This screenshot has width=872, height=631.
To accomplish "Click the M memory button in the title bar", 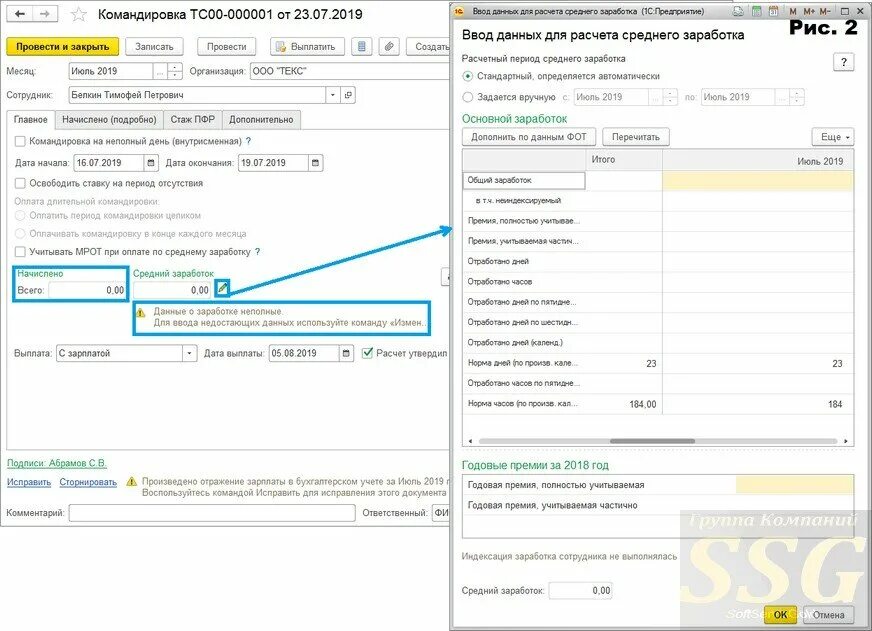I will point(793,11).
